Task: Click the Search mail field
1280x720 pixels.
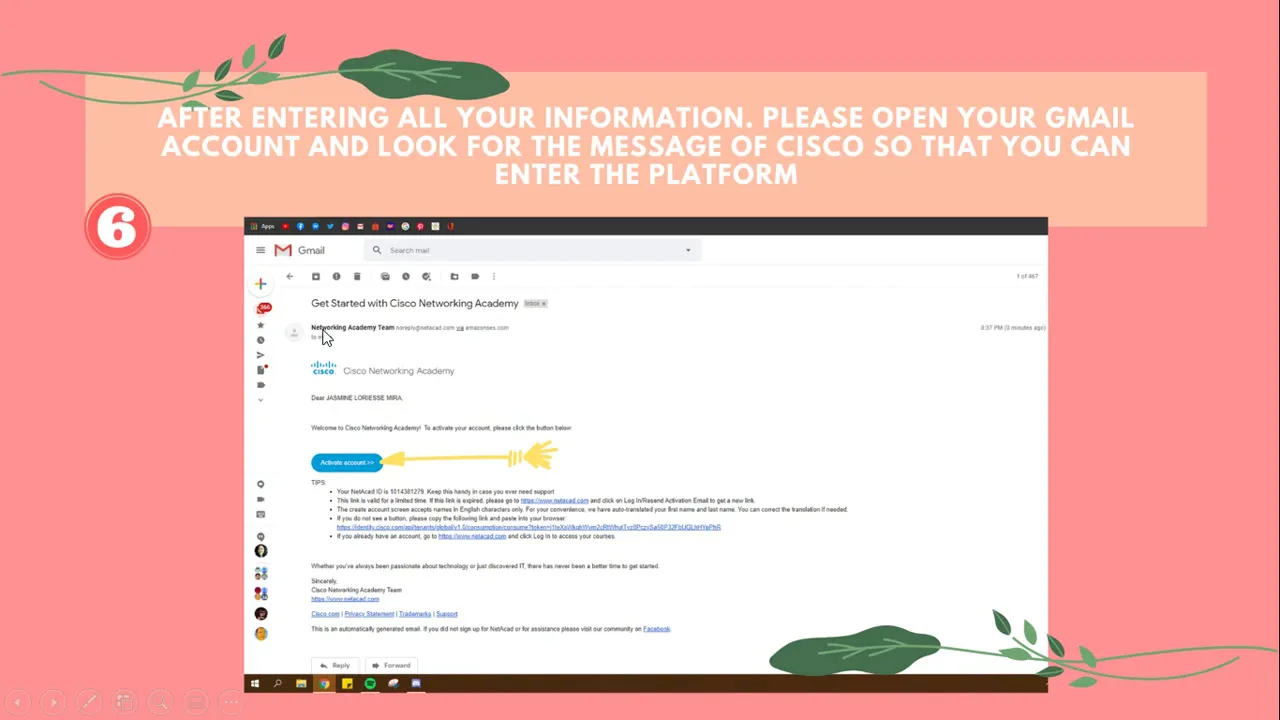Action: coord(535,250)
